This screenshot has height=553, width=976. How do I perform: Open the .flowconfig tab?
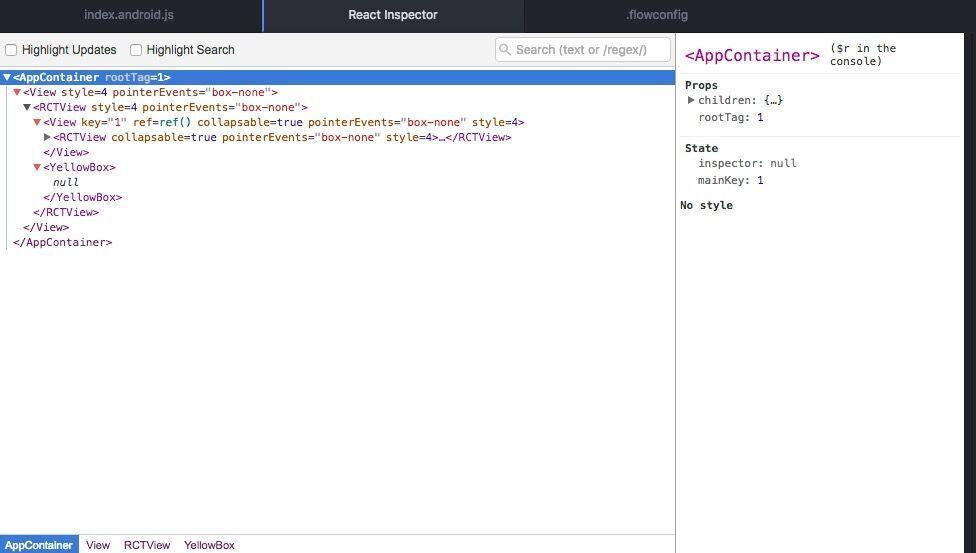657,15
